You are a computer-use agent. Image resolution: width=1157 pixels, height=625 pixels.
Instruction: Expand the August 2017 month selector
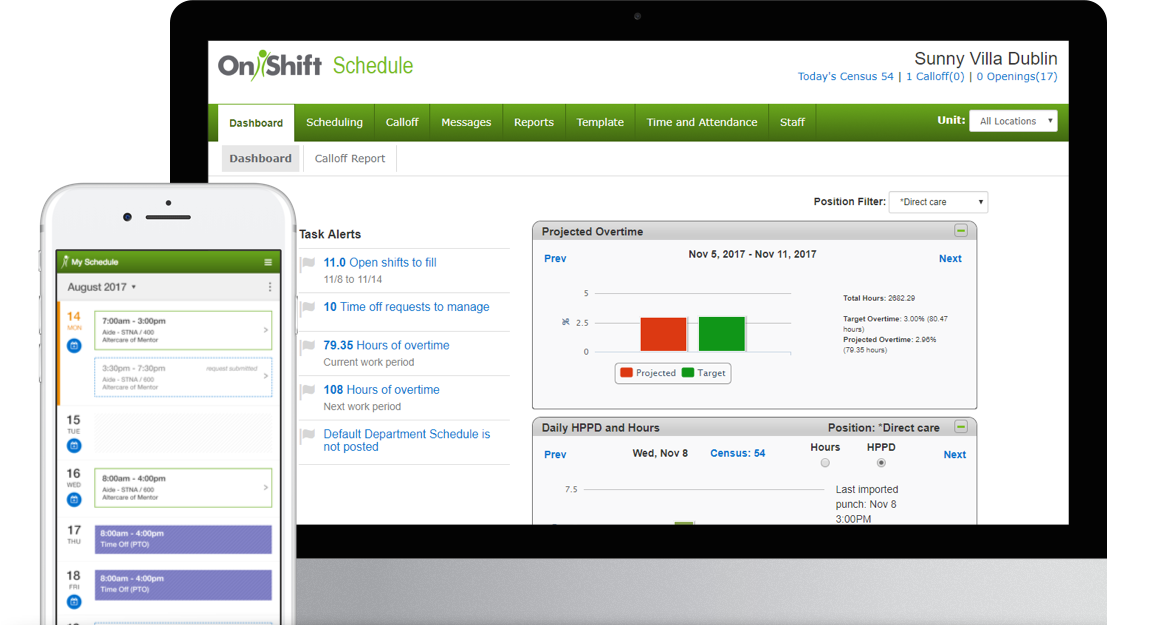tap(102, 287)
